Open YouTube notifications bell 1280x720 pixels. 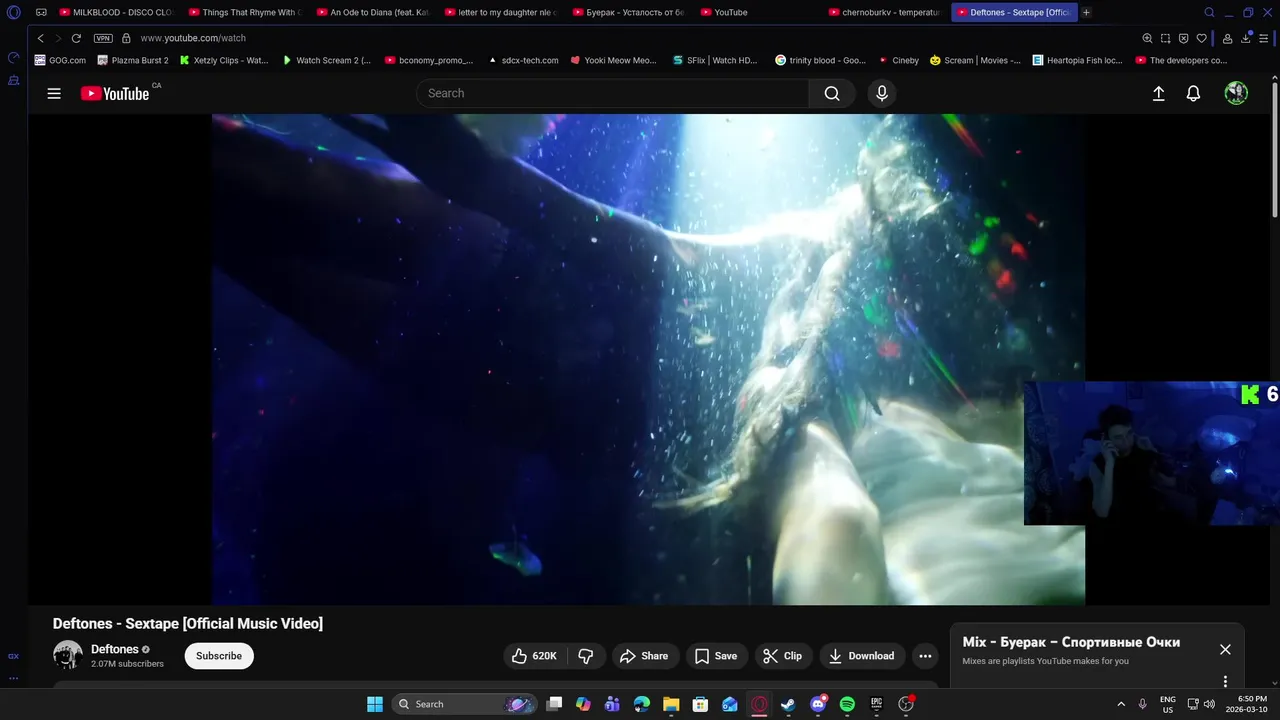[1193, 93]
